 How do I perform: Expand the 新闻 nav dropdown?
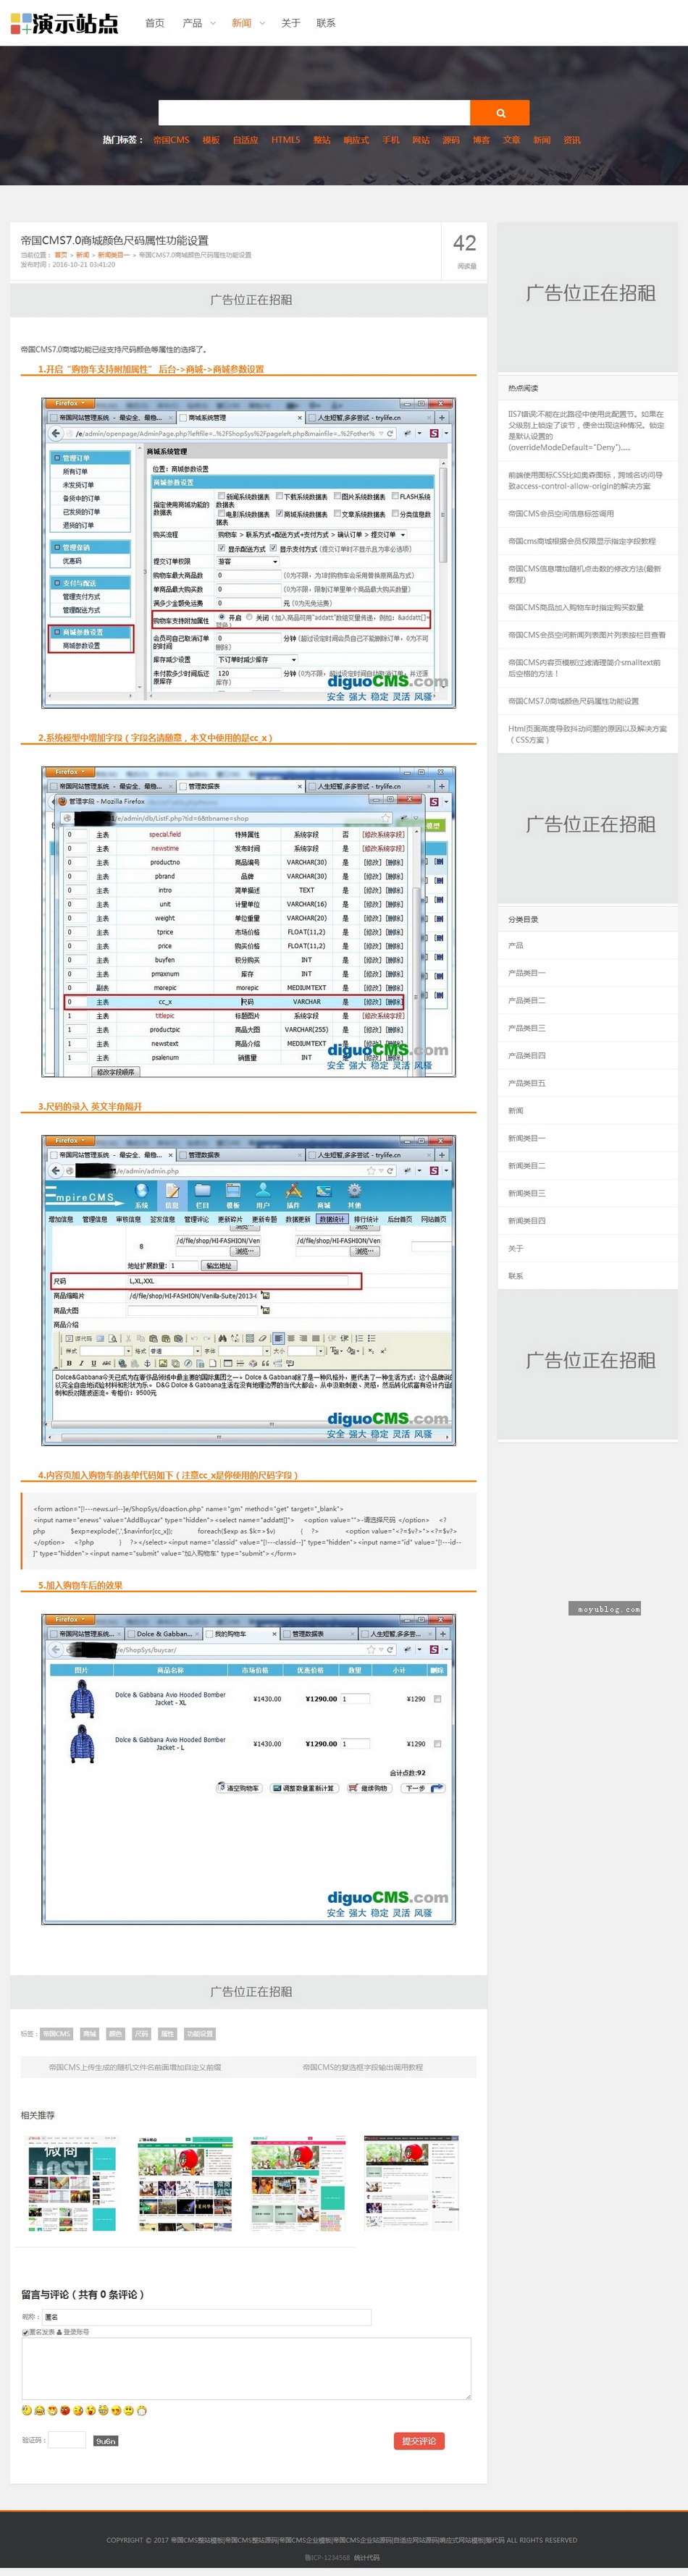(248, 23)
